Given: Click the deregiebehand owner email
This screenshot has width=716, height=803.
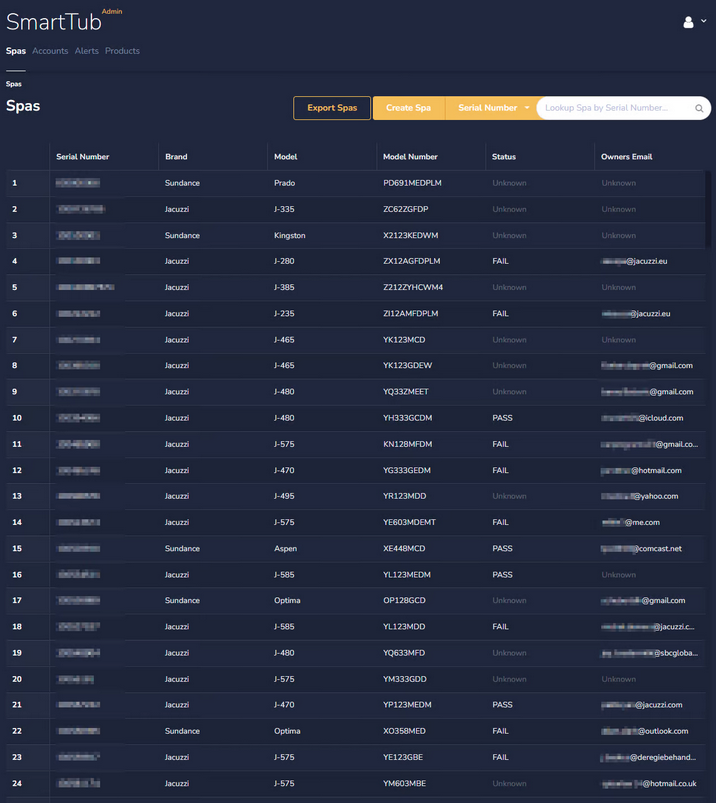Looking at the screenshot, I should coord(649,757).
